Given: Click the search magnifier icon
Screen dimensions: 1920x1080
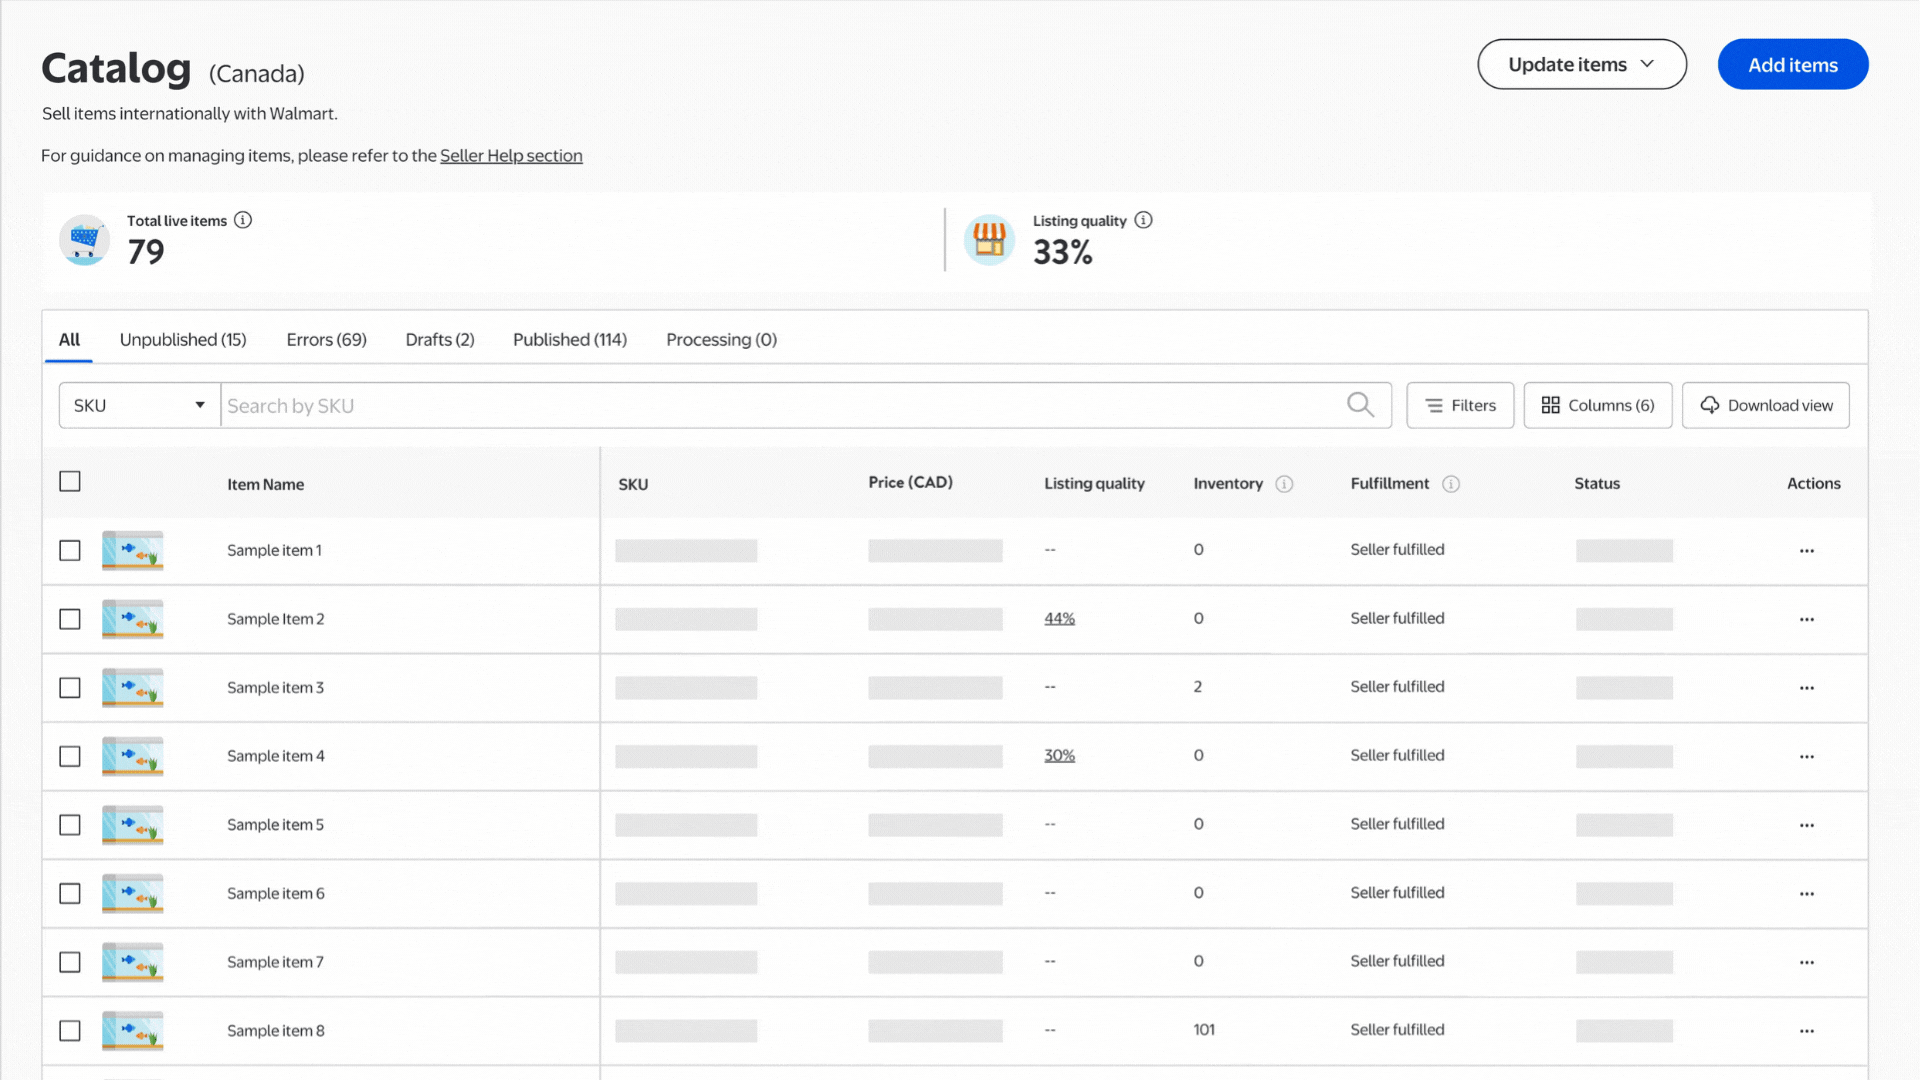Looking at the screenshot, I should [1360, 405].
